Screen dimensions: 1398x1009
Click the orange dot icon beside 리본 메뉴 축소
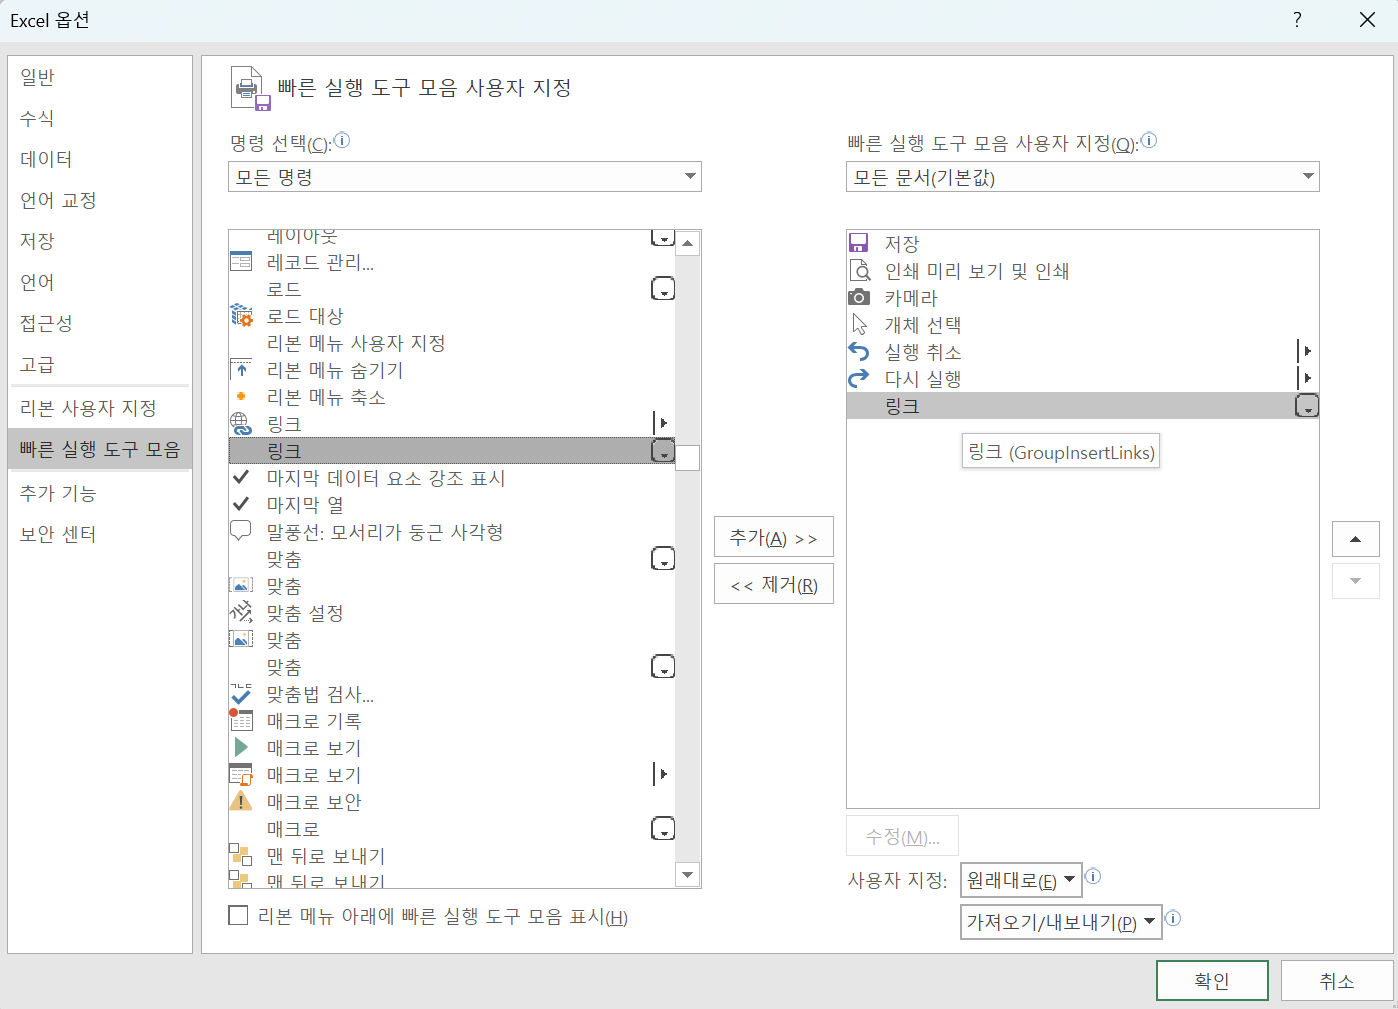pos(241,396)
